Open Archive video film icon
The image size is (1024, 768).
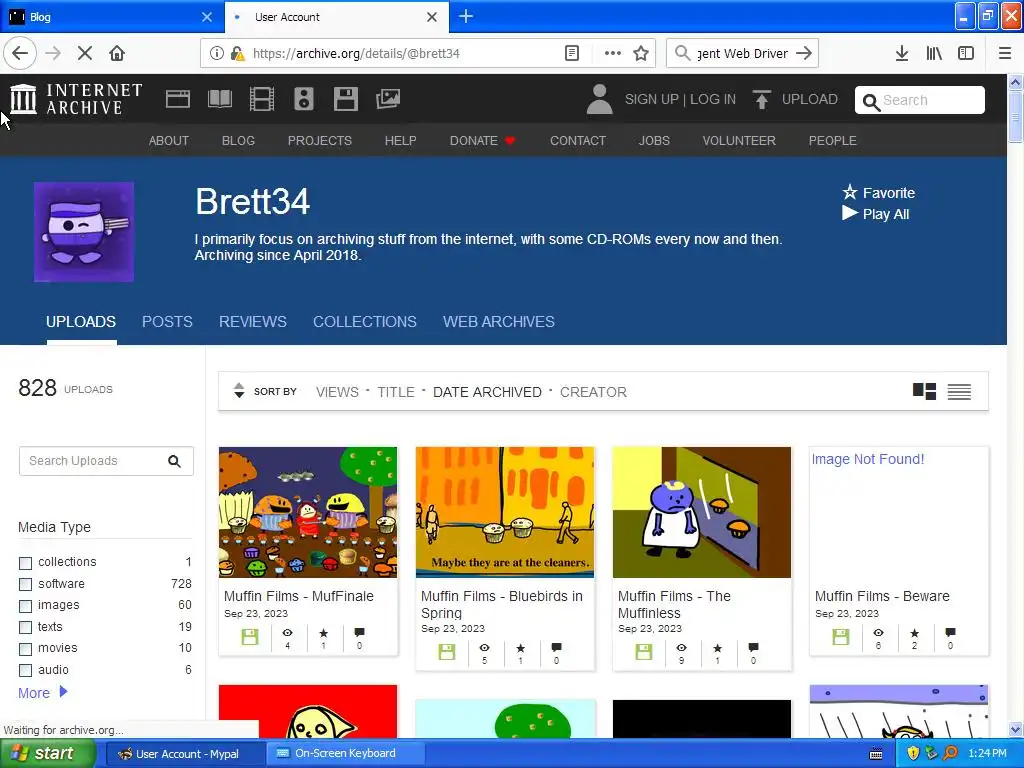coord(261,99)
